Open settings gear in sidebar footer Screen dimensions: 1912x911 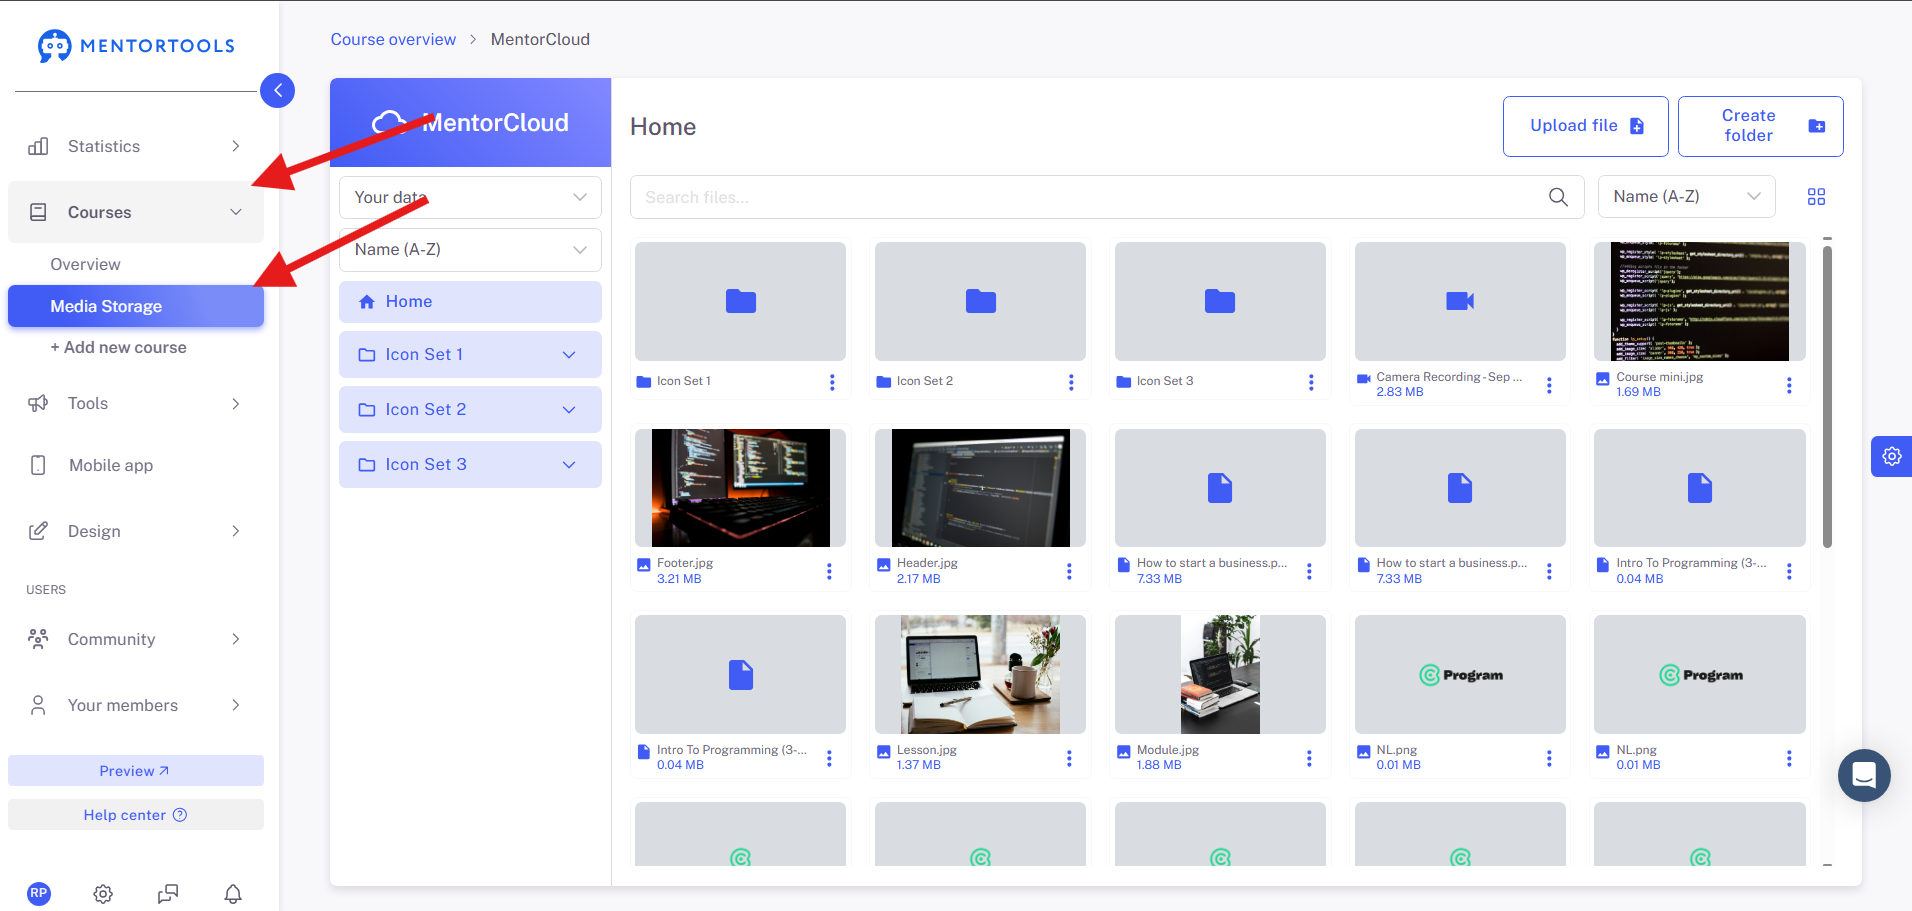[103, 894]
